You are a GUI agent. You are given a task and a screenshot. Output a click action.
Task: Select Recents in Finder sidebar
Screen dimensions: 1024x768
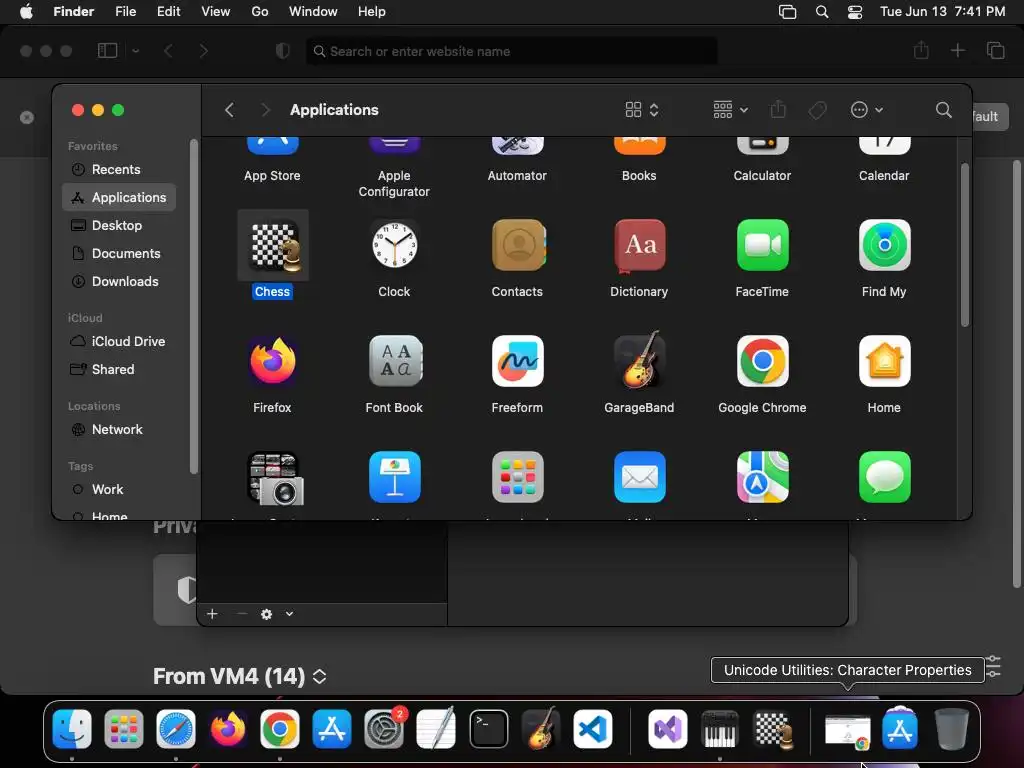point(119,170)
